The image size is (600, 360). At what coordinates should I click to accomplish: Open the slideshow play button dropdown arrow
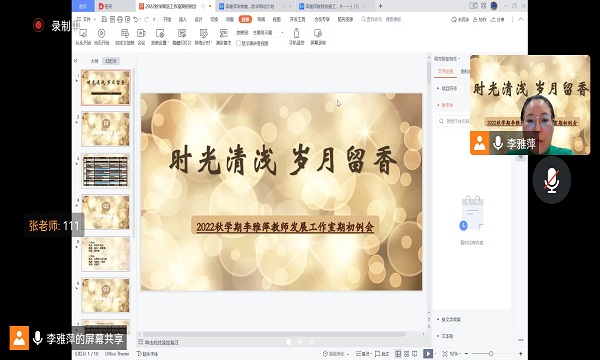(x=436, y=354)
